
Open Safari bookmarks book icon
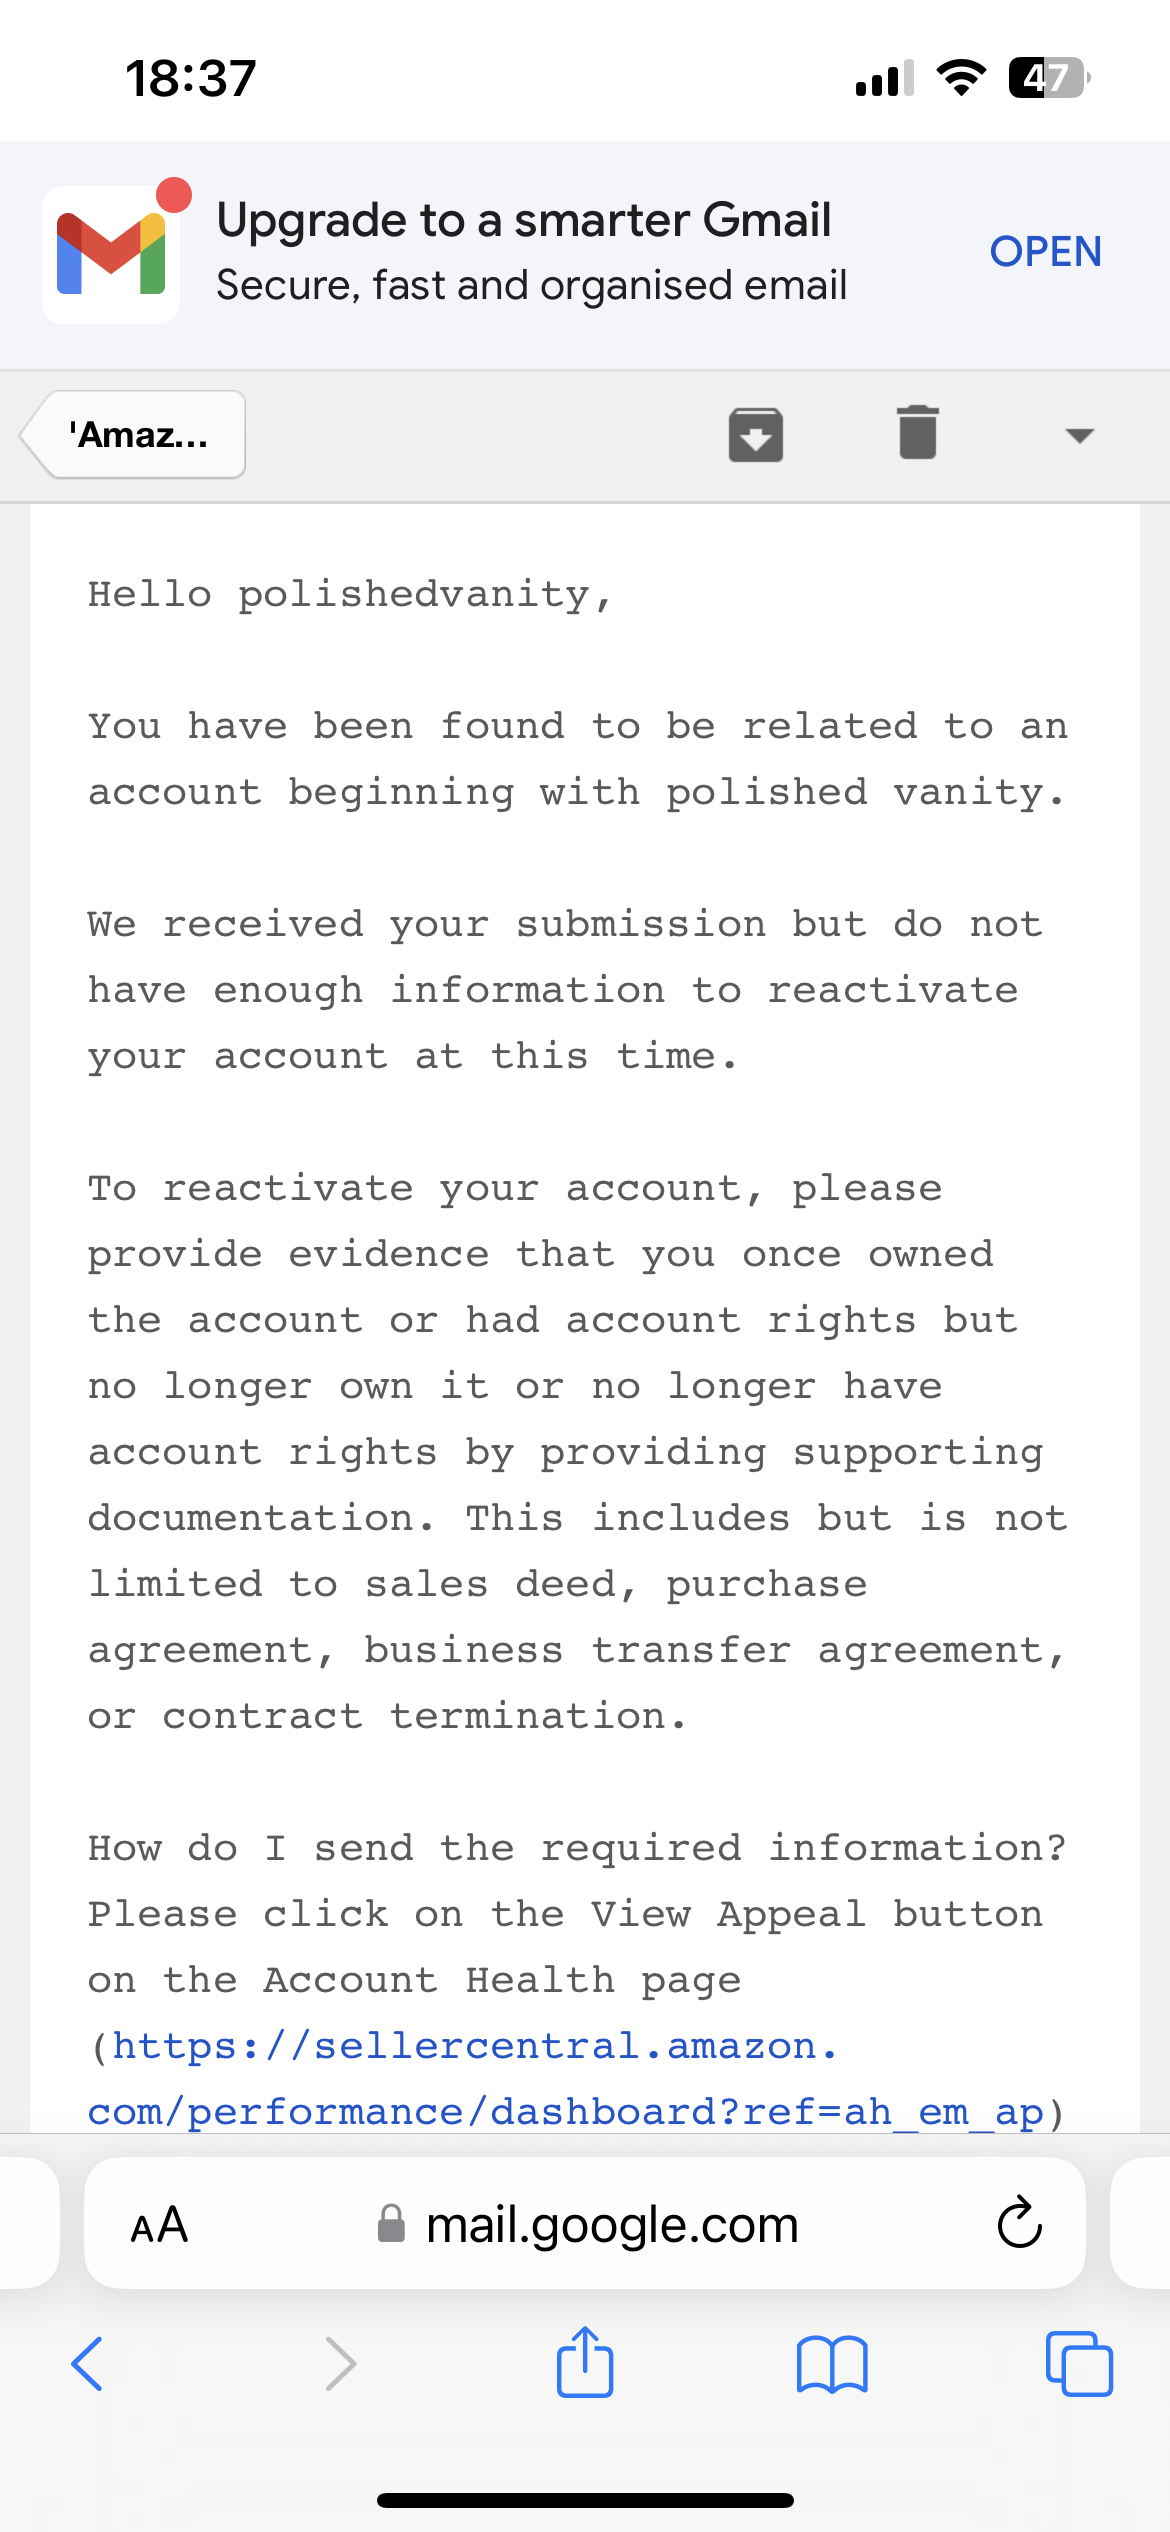pos(832,2365)
